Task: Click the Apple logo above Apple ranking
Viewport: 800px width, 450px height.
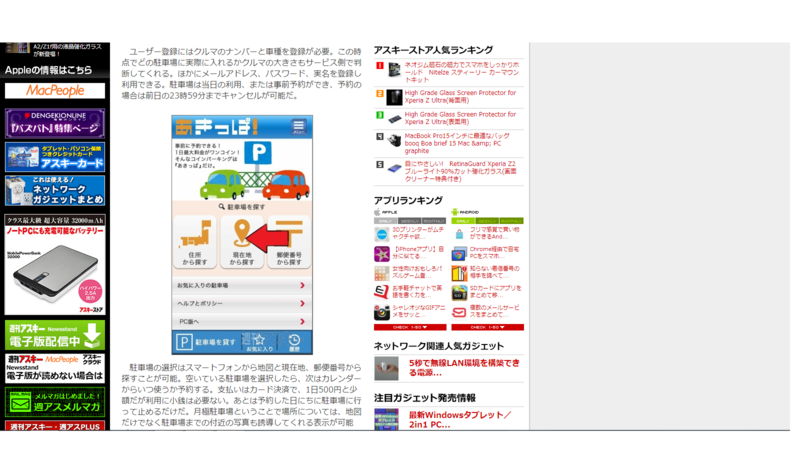Action: pos(378,212)
